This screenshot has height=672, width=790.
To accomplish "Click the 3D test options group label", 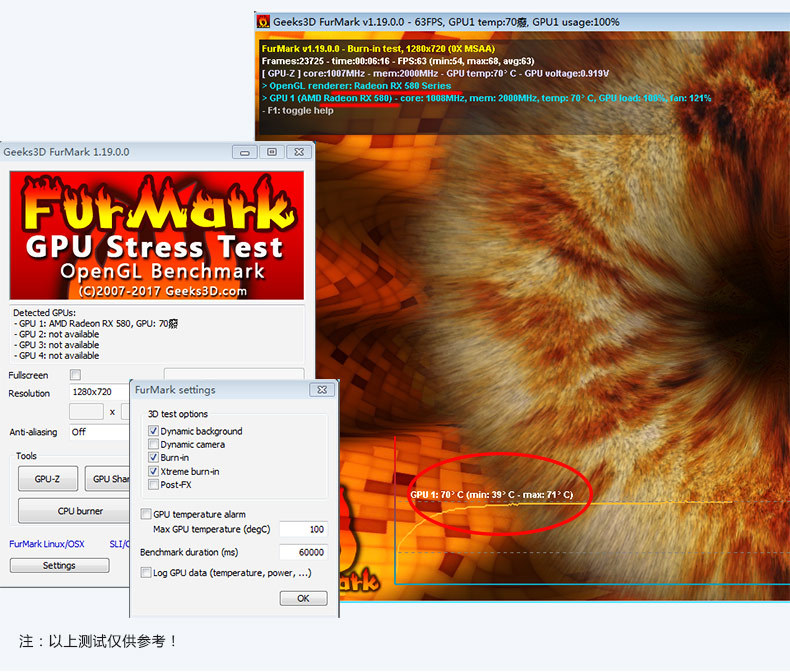I will [178, 414].
